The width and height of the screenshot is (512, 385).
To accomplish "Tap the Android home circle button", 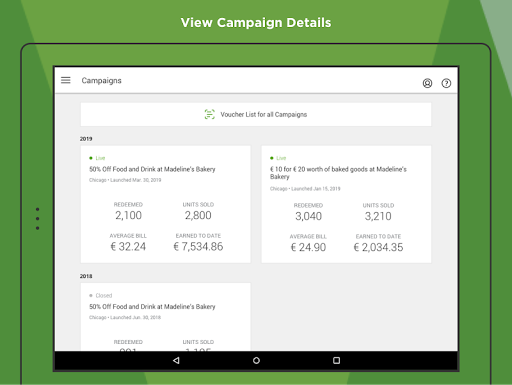I will pos(256,360).
